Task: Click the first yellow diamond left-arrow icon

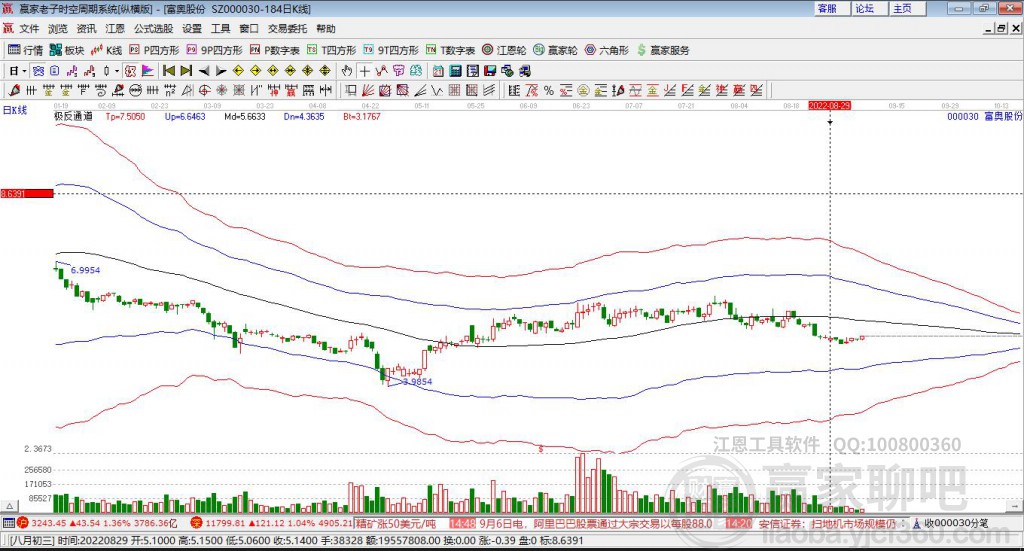Action: [x=238, y=71]
